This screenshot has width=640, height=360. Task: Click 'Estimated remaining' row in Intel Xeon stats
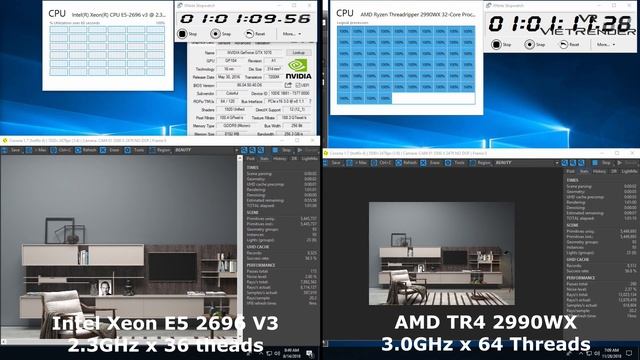pyautogui.click(x=282, y=200)
